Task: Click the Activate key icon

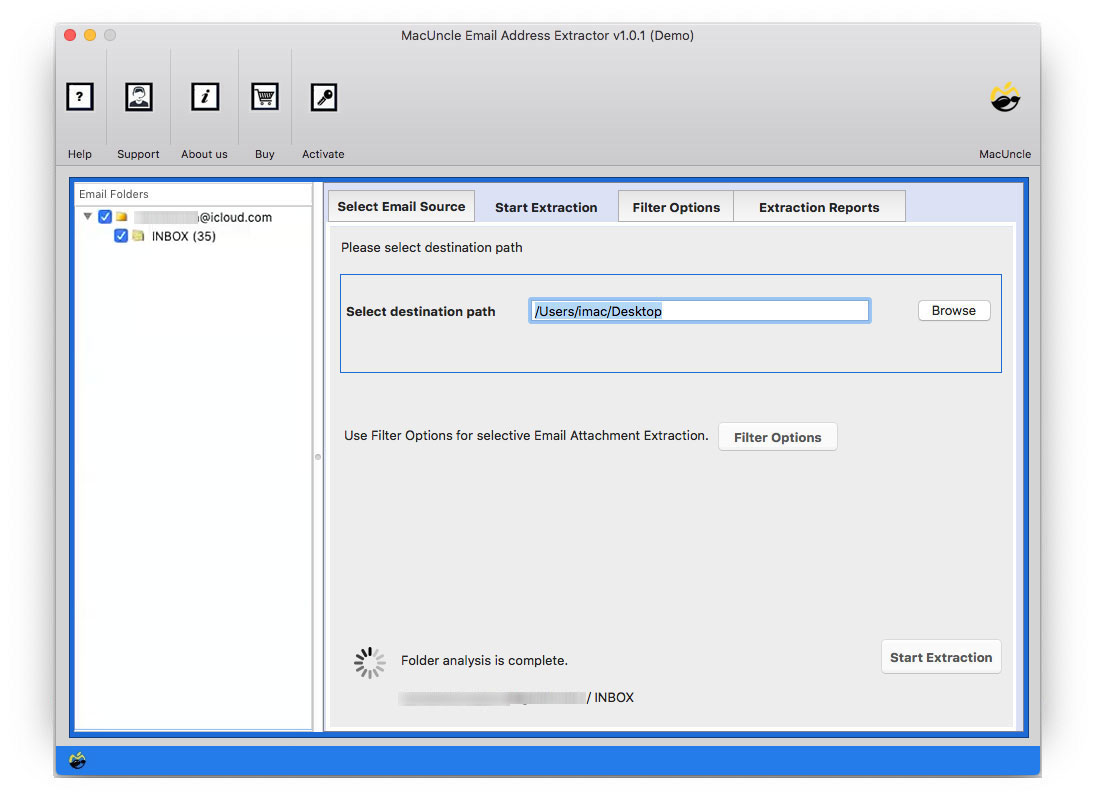Action: coord(322,97)
